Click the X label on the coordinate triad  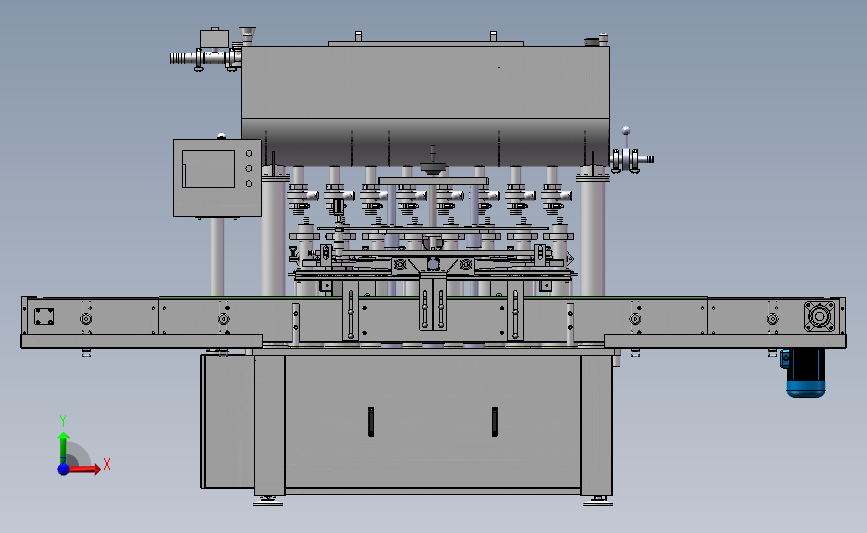(x=107, y=464)
